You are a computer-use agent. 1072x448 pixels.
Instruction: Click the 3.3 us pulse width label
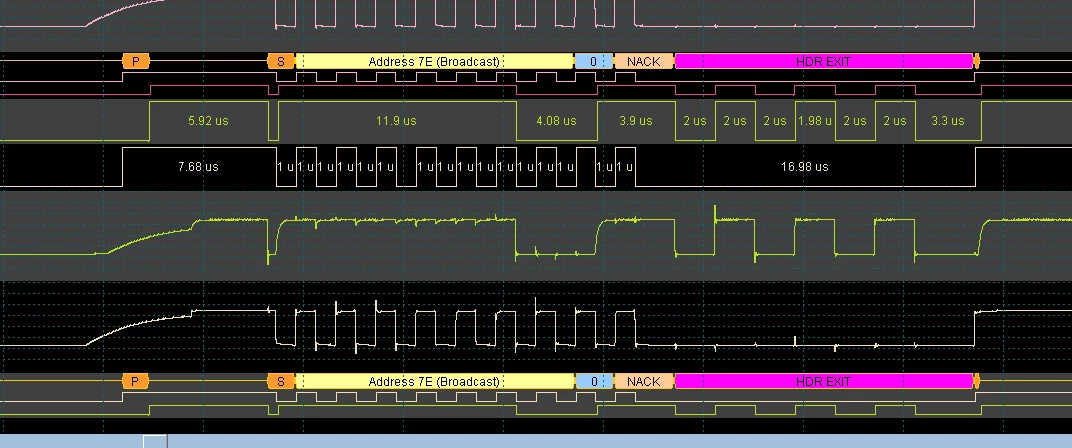point(948,121)
